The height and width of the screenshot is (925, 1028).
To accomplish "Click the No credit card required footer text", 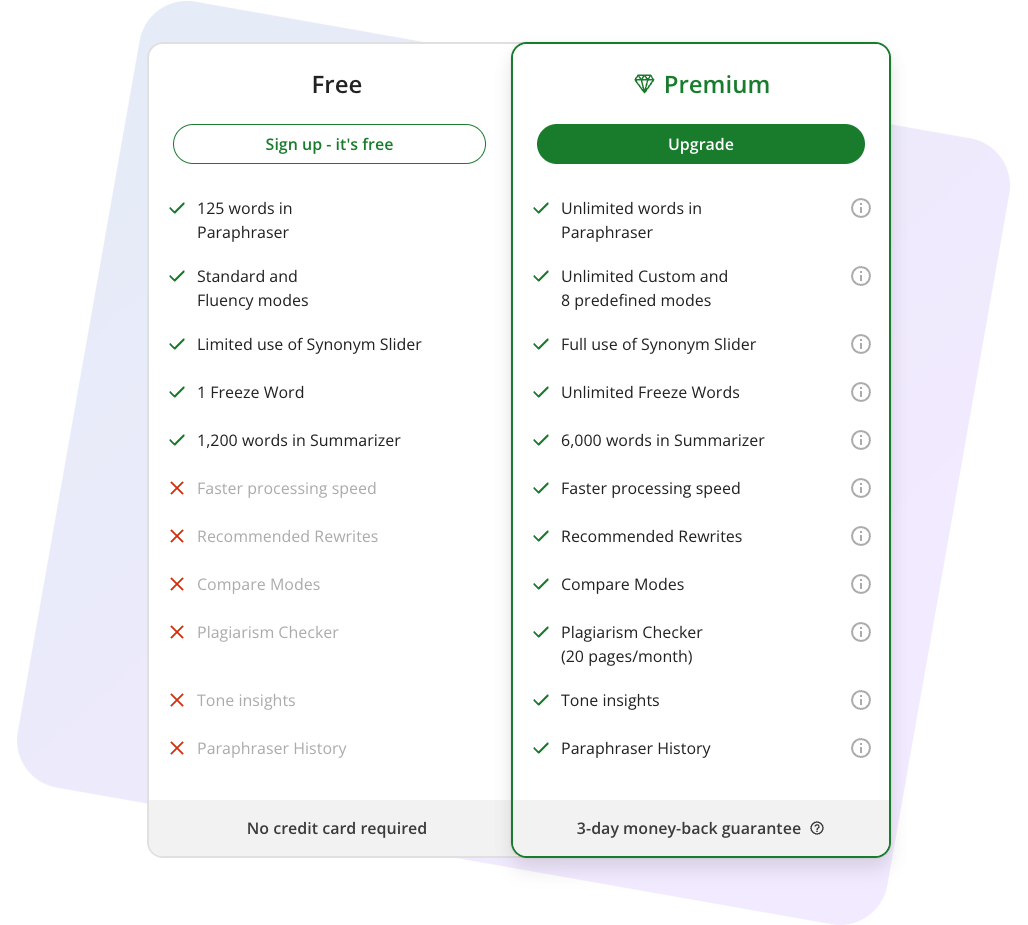I will tap(336, 828).
